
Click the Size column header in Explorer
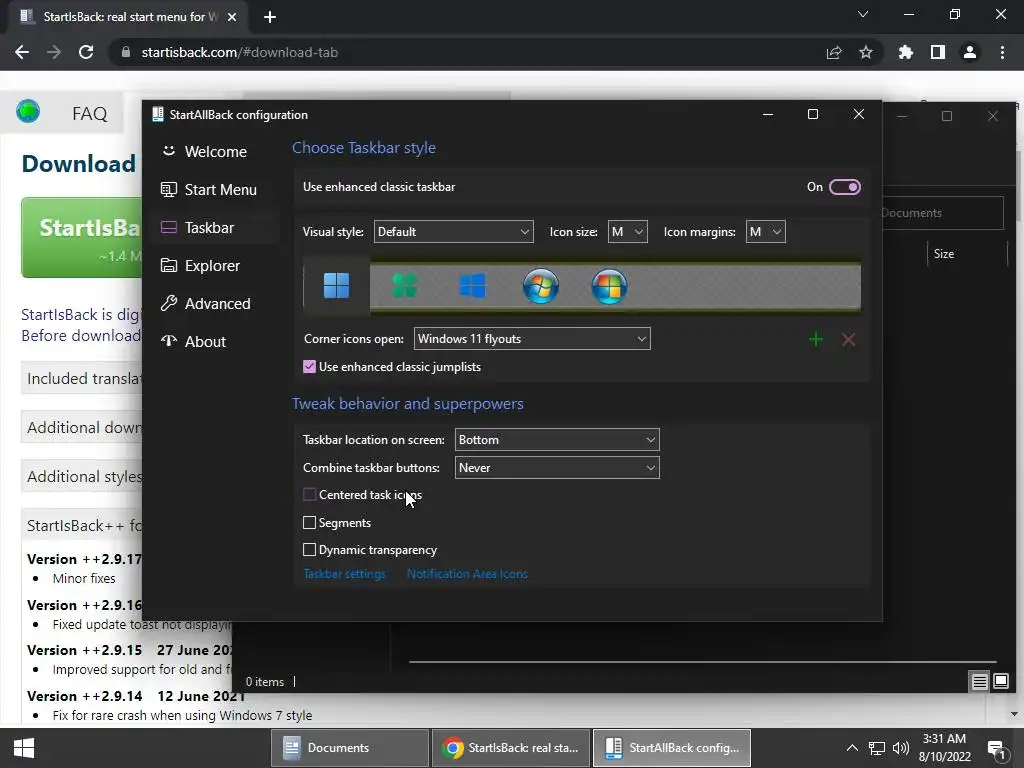pos(944,254)
